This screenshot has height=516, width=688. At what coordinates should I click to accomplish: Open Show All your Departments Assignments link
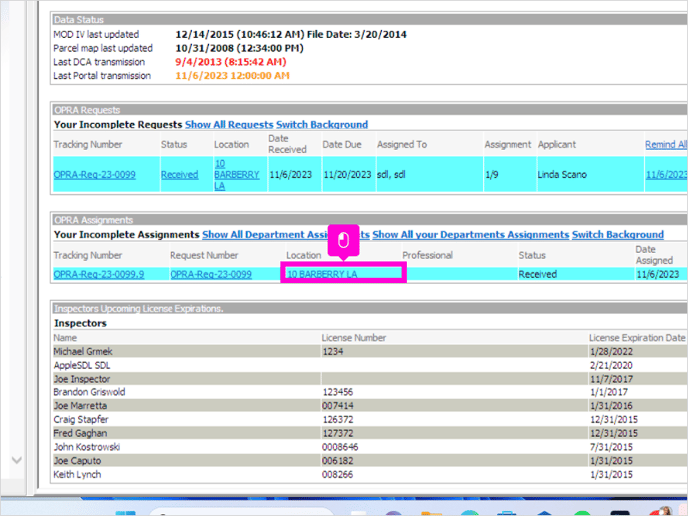pos(470,235)
